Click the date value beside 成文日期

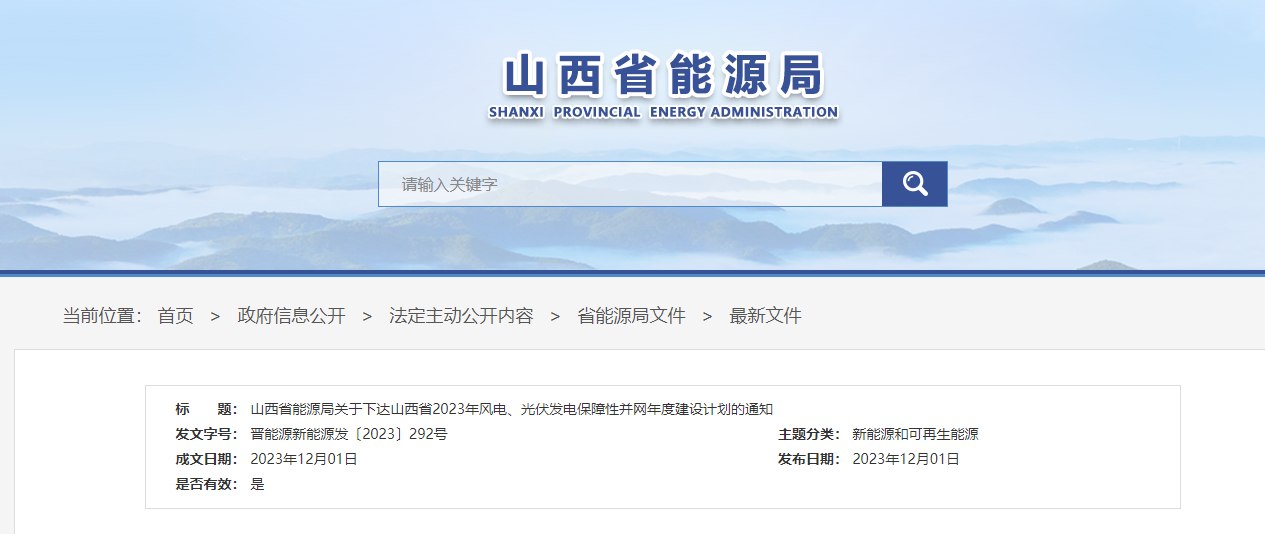[x=303, y=459]
